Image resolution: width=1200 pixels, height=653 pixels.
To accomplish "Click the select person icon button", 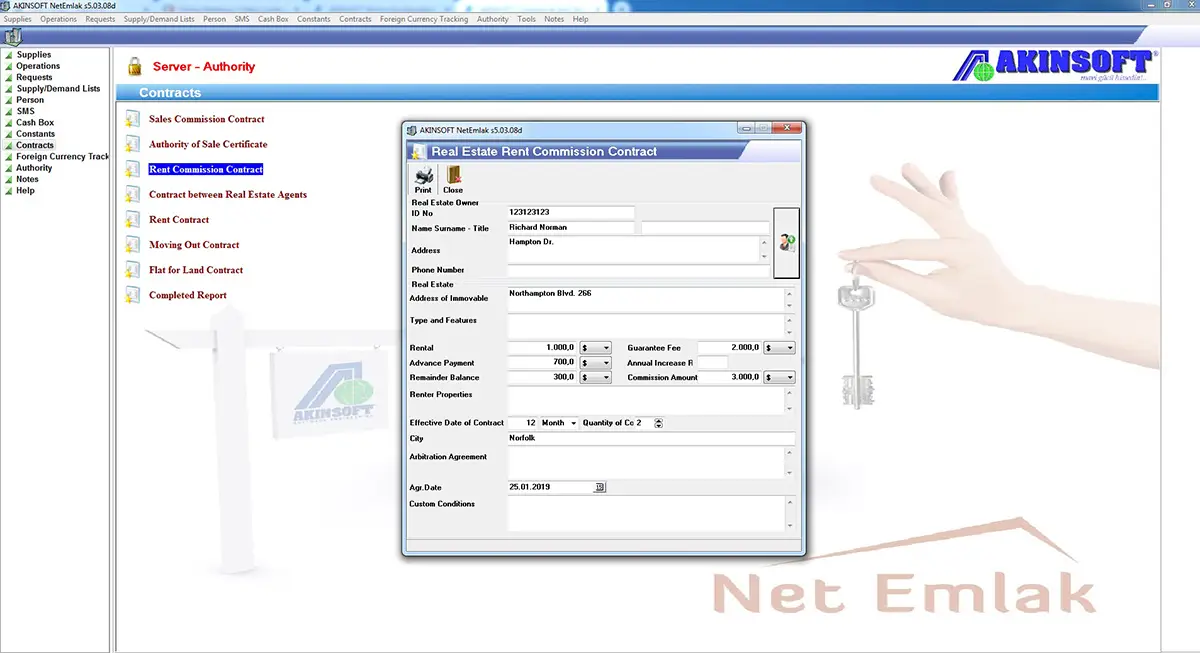I will (787, 242).
